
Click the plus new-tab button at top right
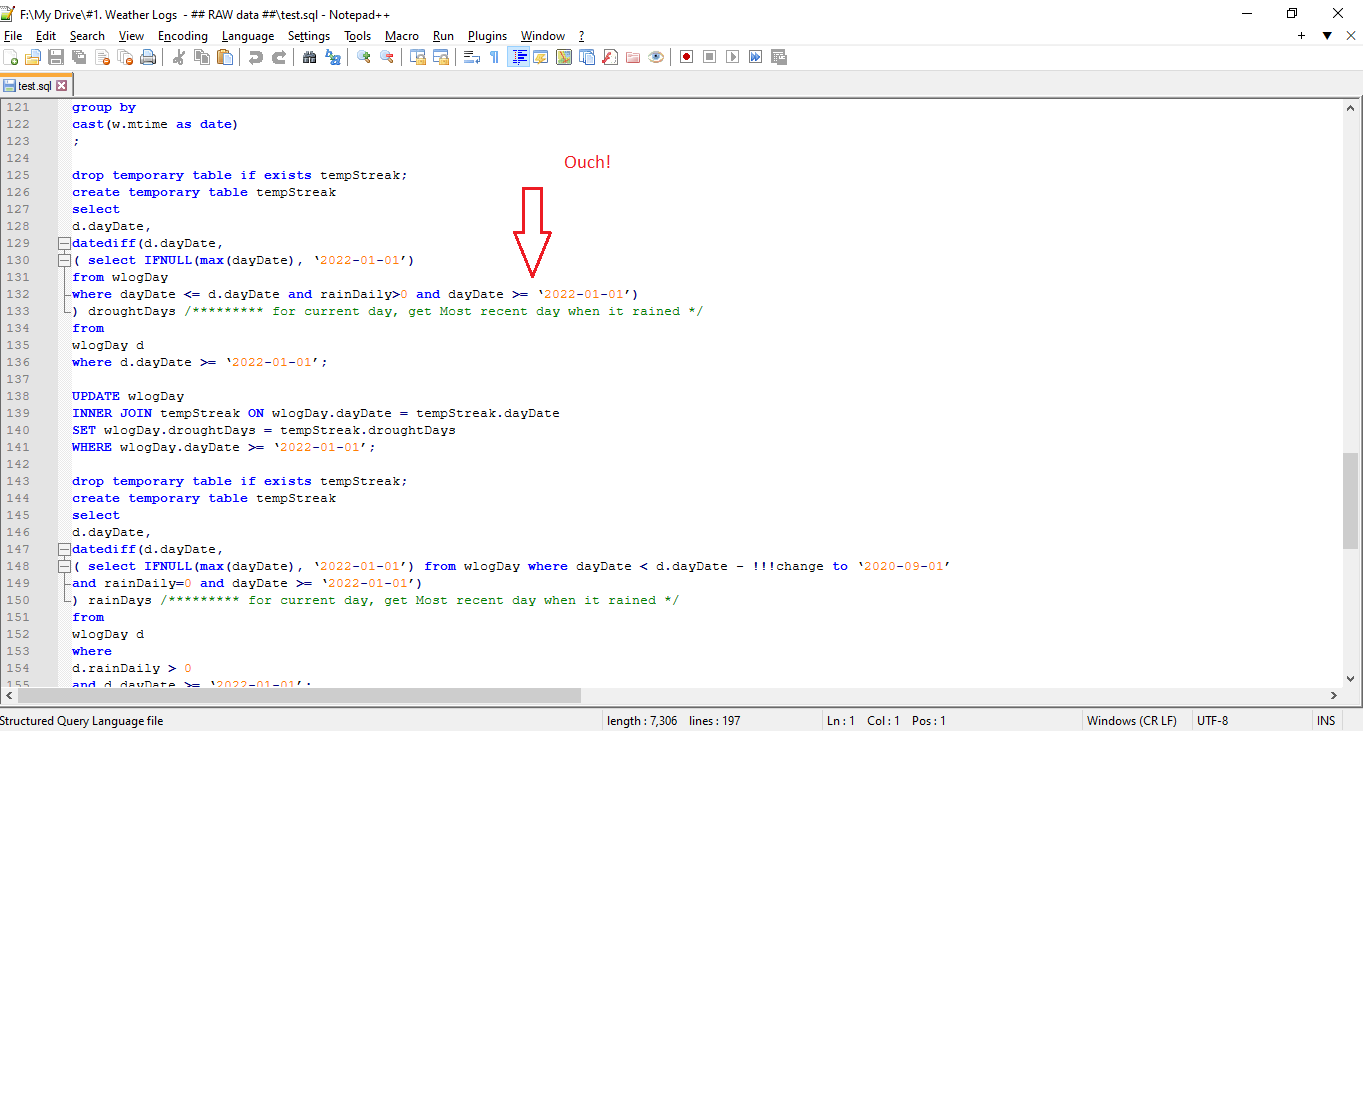pyautogui.click(x=1301, y=36)
